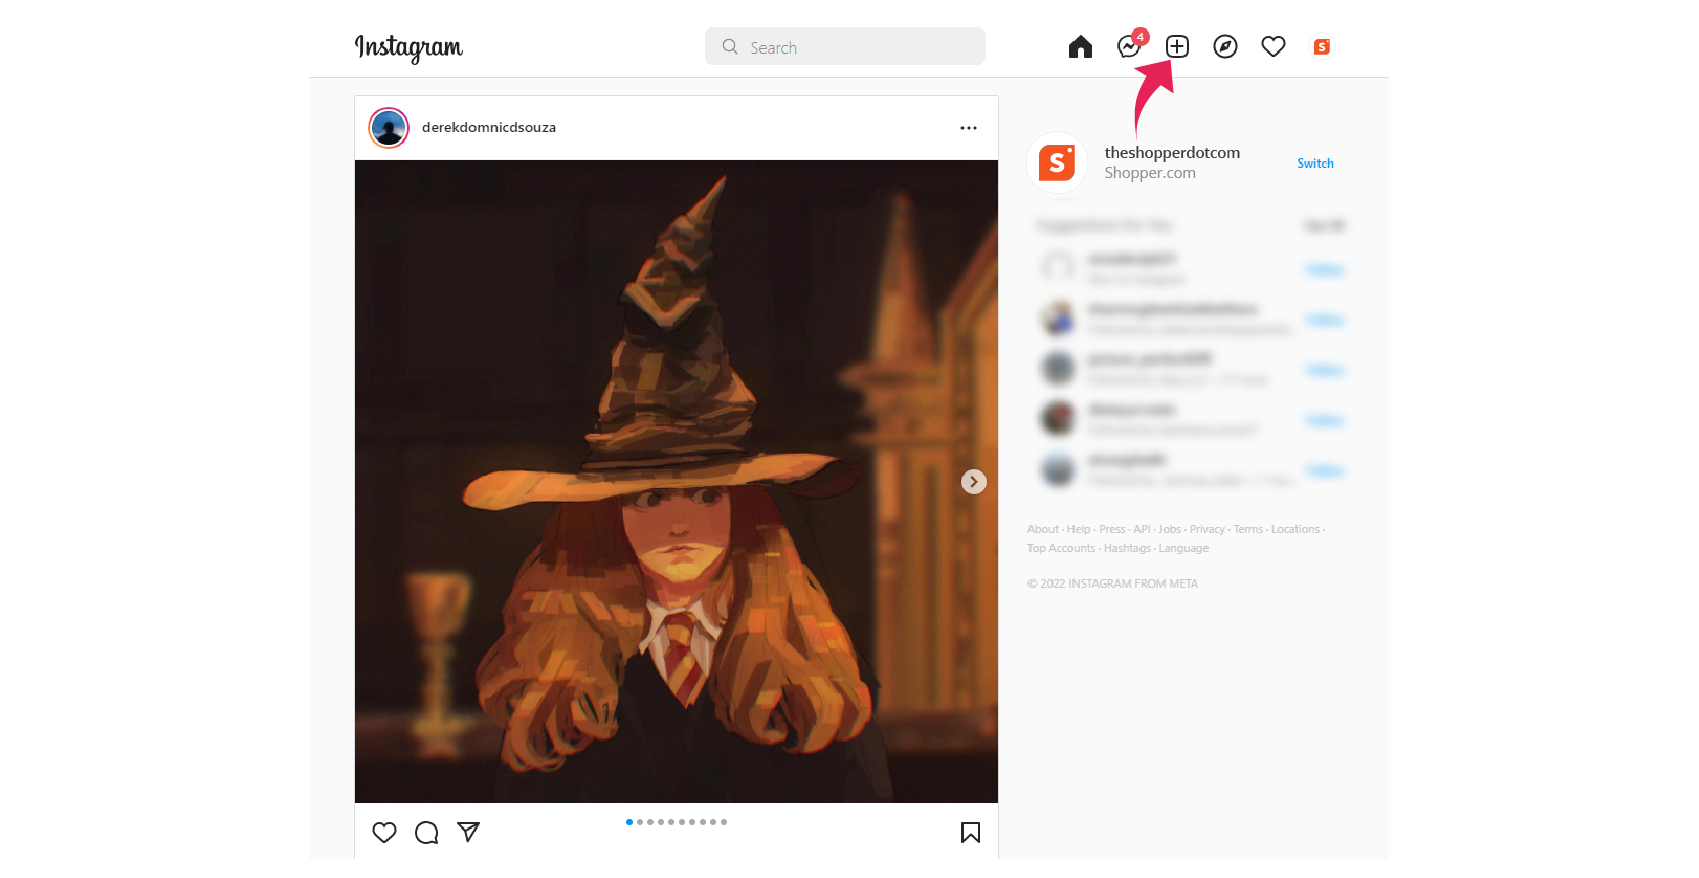Open the Locations footer link

click(1295, 529)
